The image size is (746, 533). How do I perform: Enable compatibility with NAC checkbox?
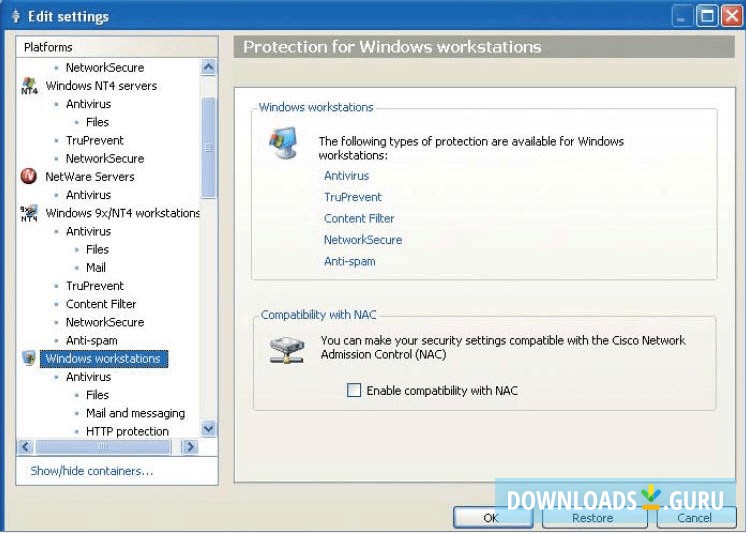pos(354,390)
